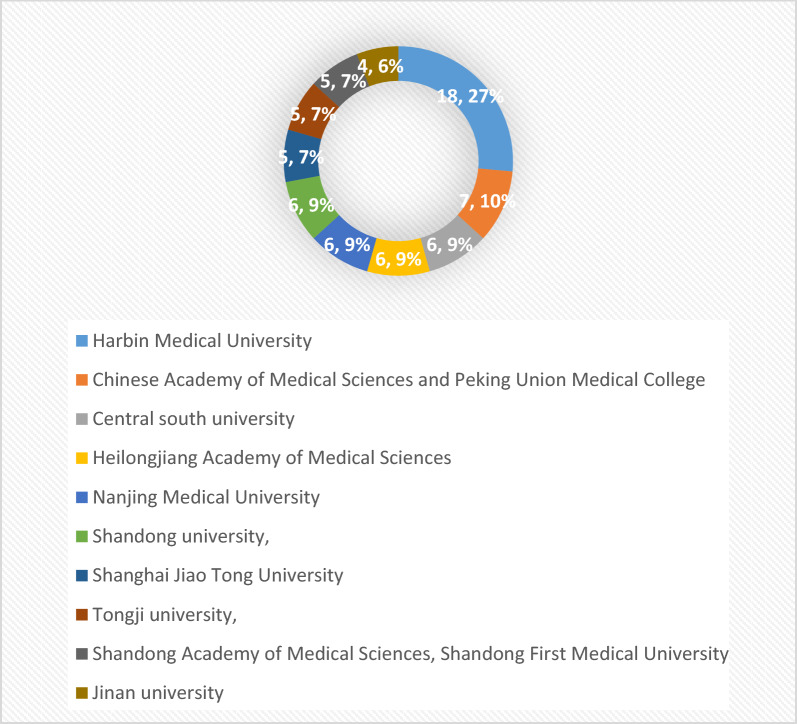Viewport: 797px width, 724px height.
Task: Select the green Shandong university legend swatch
Action: coord(82,536)
